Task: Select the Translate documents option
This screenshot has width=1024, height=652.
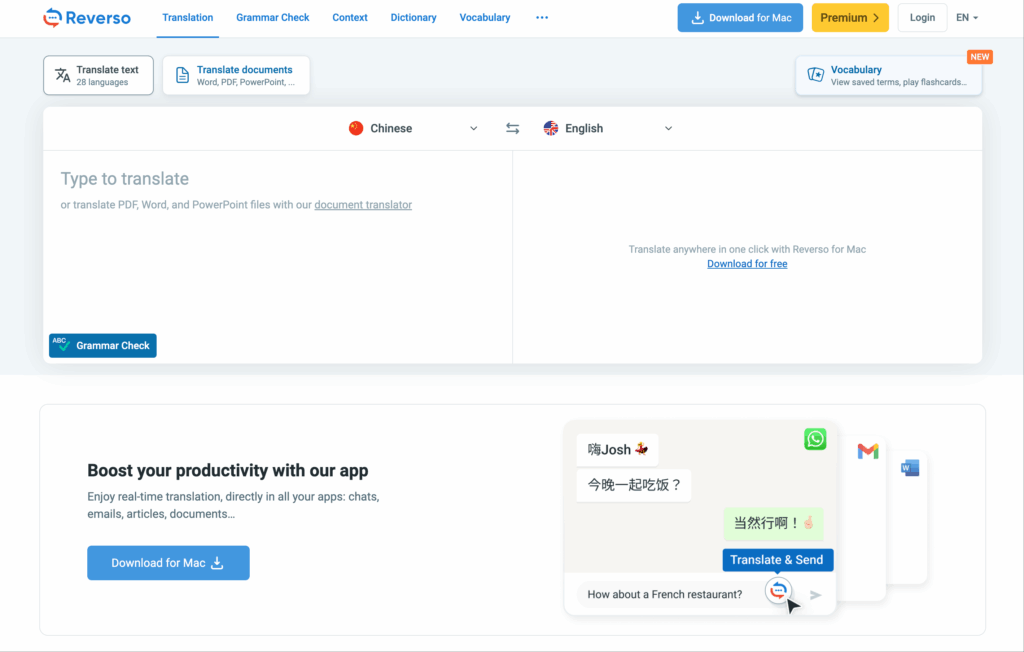Action: [x=236, y=76]
